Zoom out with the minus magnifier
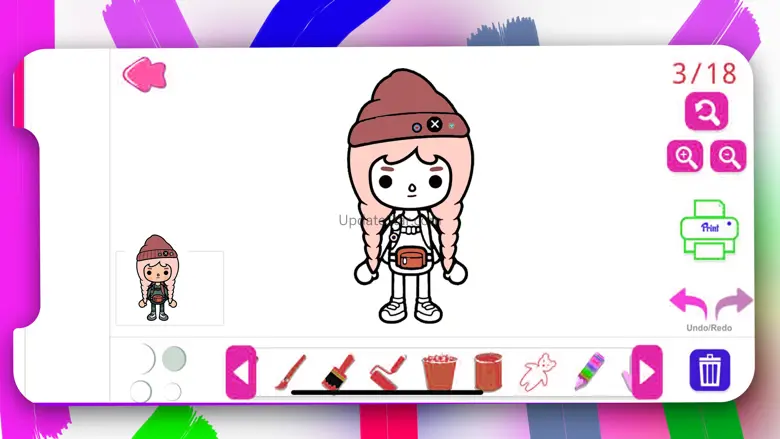 [x=728, y=157]
